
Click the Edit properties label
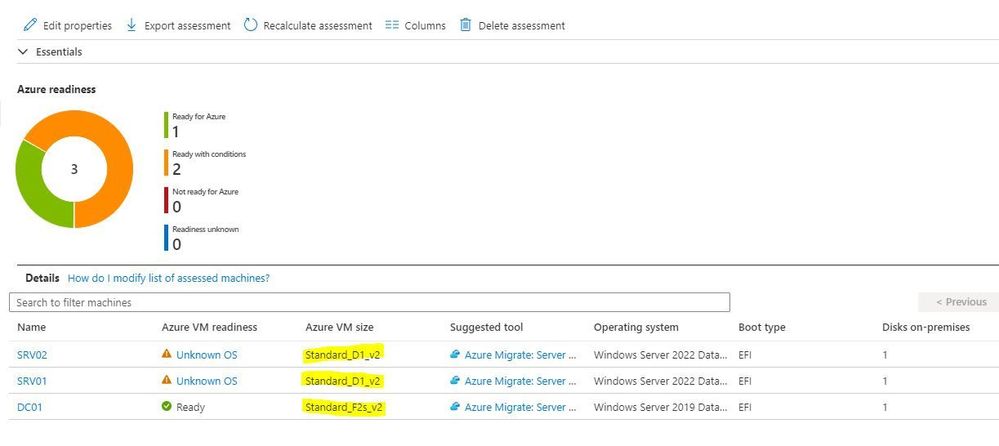click(77, 26)
